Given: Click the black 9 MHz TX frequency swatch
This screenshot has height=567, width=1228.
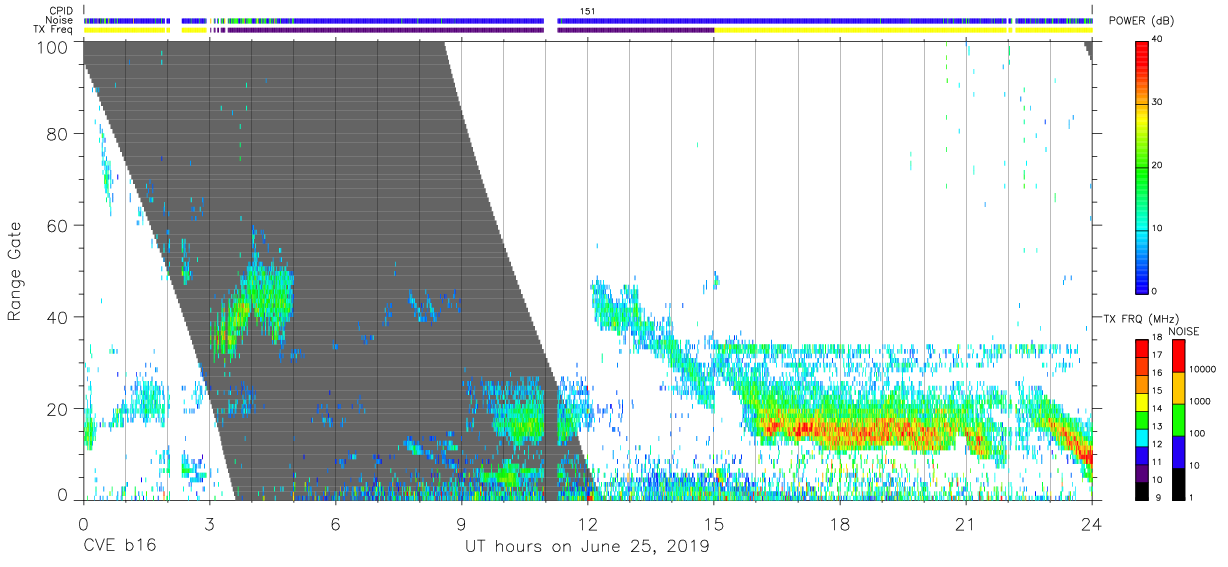Looking at the screenshot, I should pos(1144,491).
